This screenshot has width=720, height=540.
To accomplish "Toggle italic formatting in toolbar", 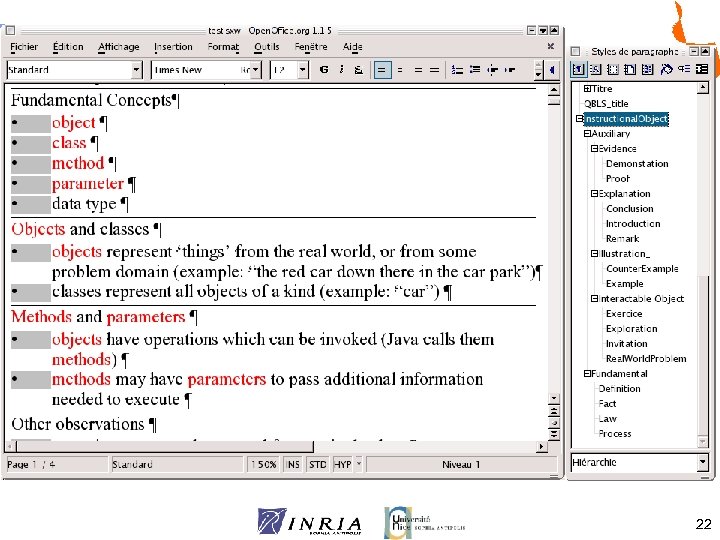I will click(341, 70).
